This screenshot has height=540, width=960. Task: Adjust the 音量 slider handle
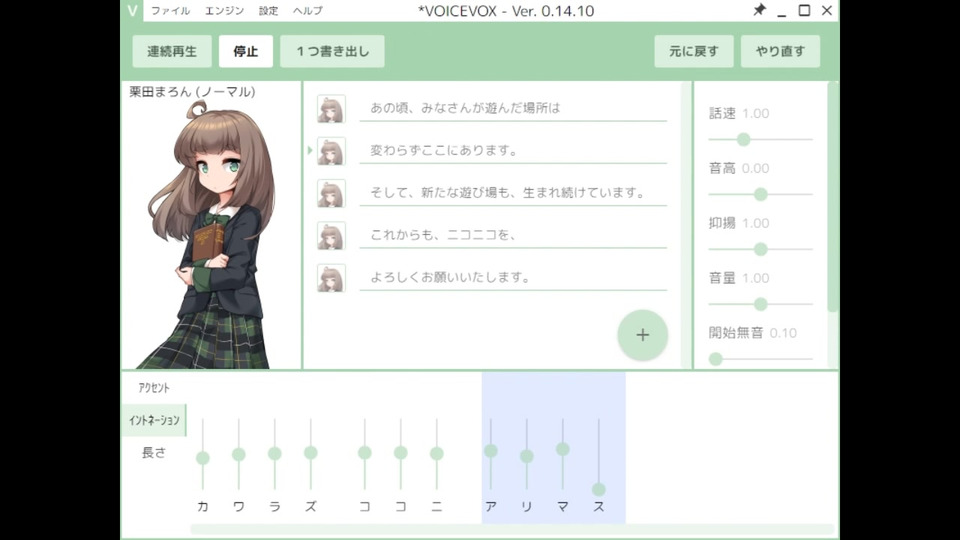tap(760, 304)
